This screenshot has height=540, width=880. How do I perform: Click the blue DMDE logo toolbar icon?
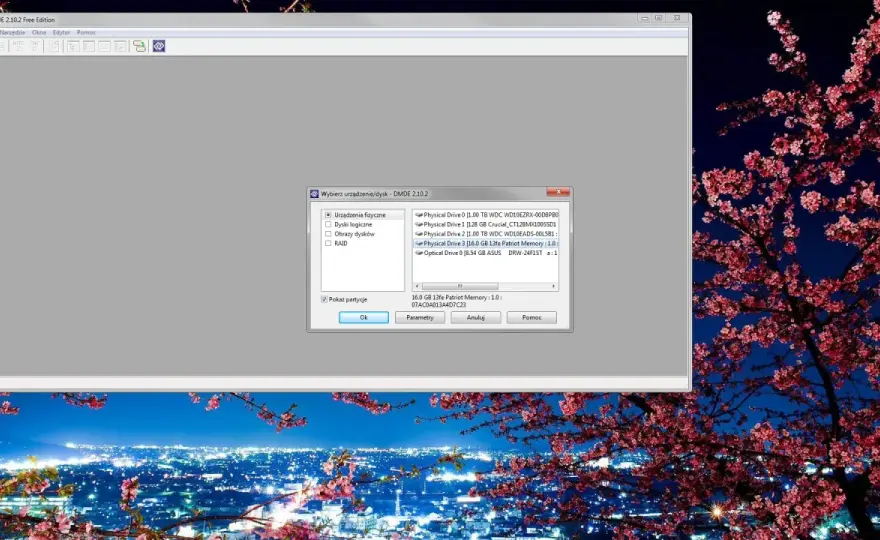(159, 46)
